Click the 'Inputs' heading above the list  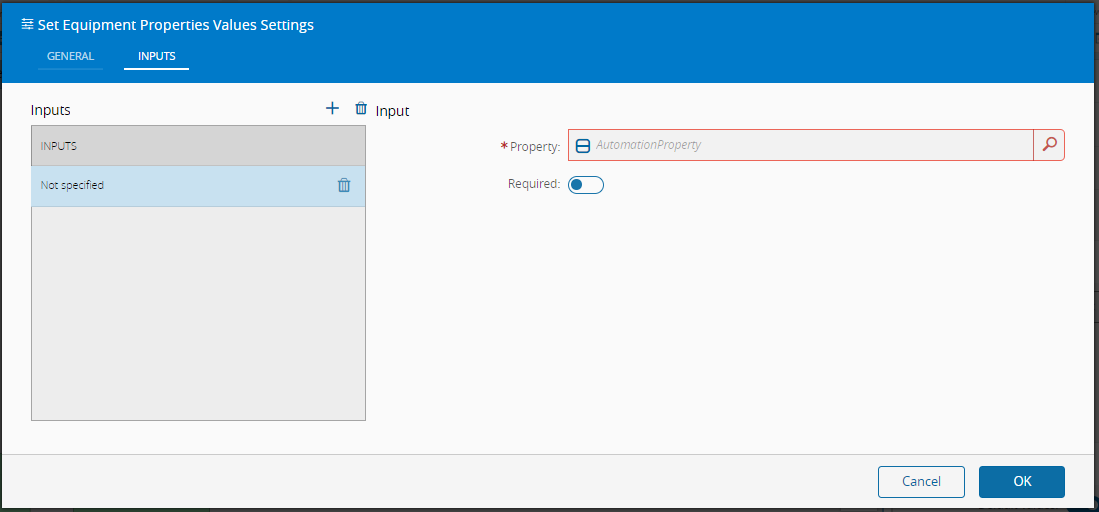click(x=50, y=110)
